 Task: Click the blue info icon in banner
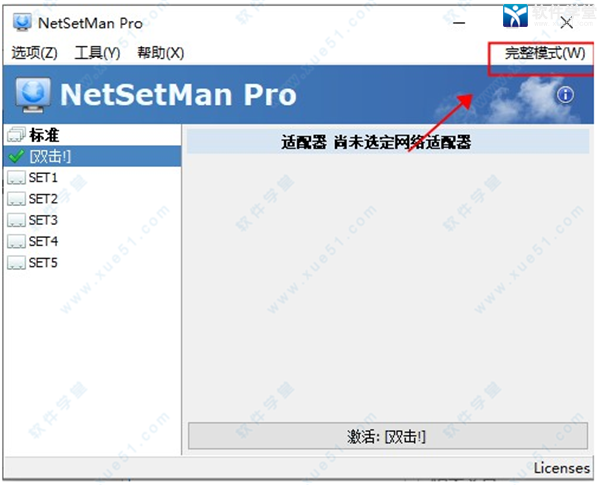(565, 94)
